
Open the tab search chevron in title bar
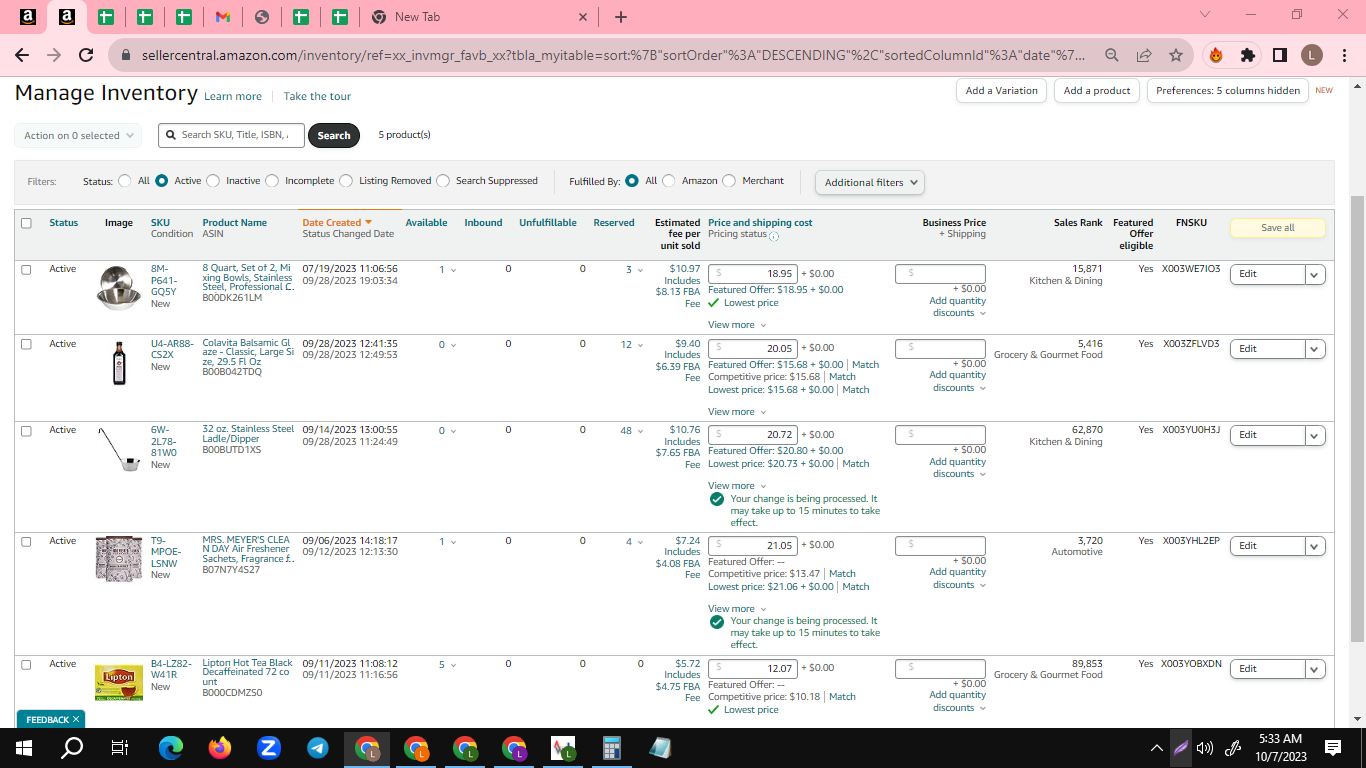click(x=1205, y=15)
